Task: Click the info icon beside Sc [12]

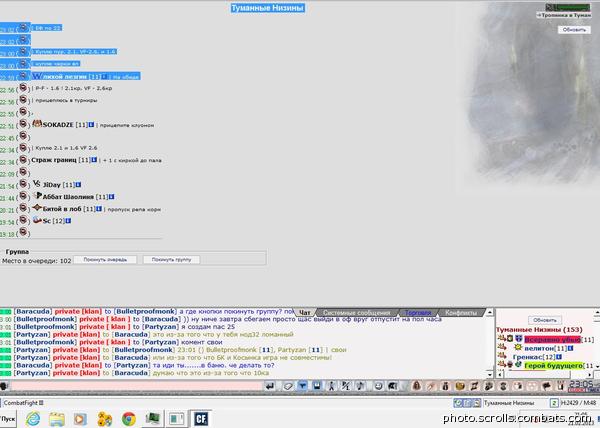Action: 68,221
